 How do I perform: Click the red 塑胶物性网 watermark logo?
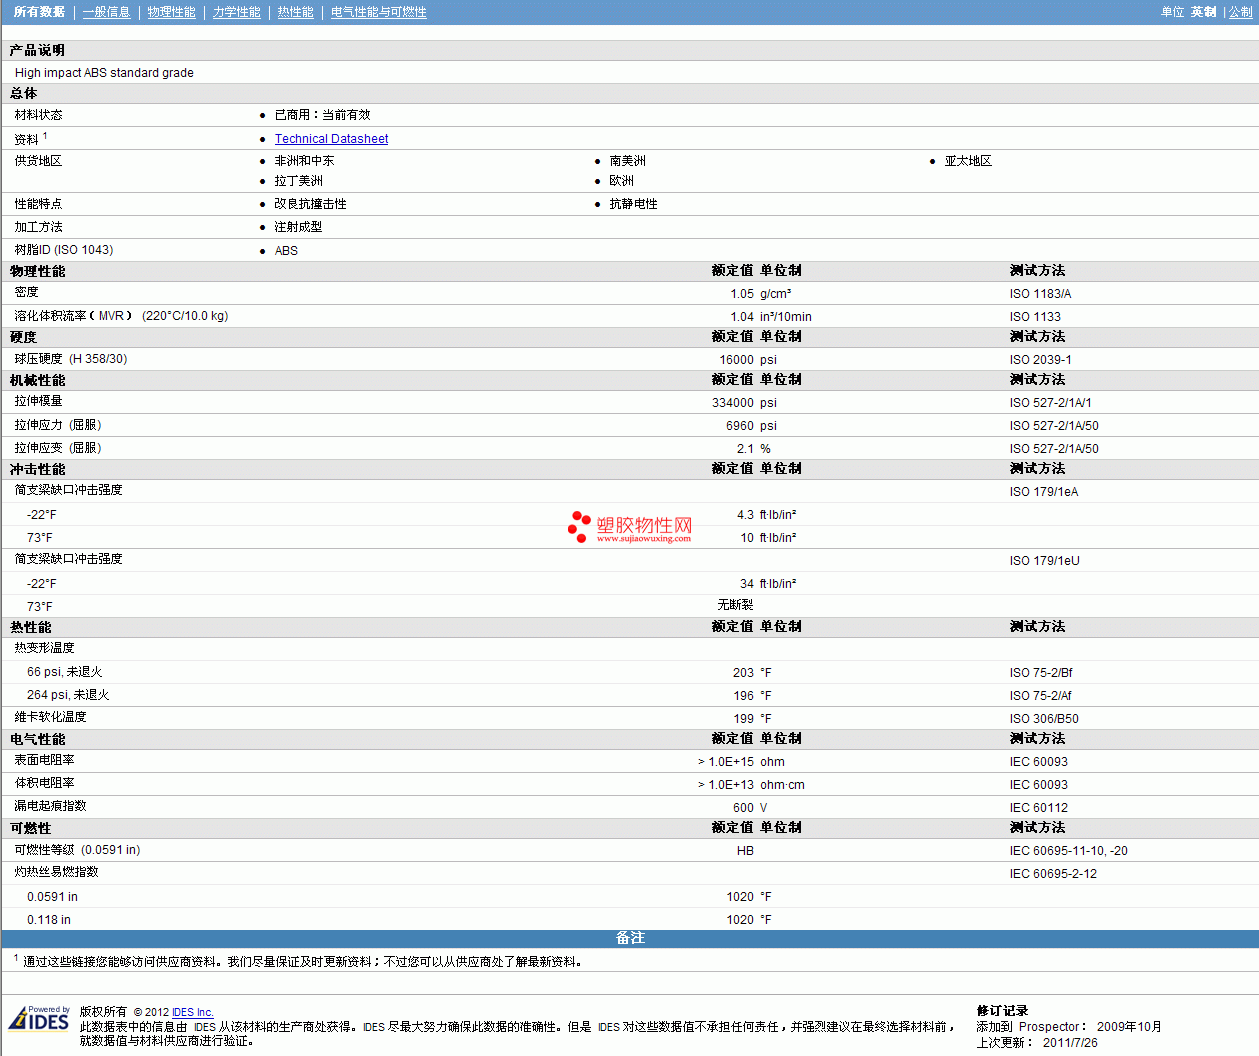click(x=630, y=526)
